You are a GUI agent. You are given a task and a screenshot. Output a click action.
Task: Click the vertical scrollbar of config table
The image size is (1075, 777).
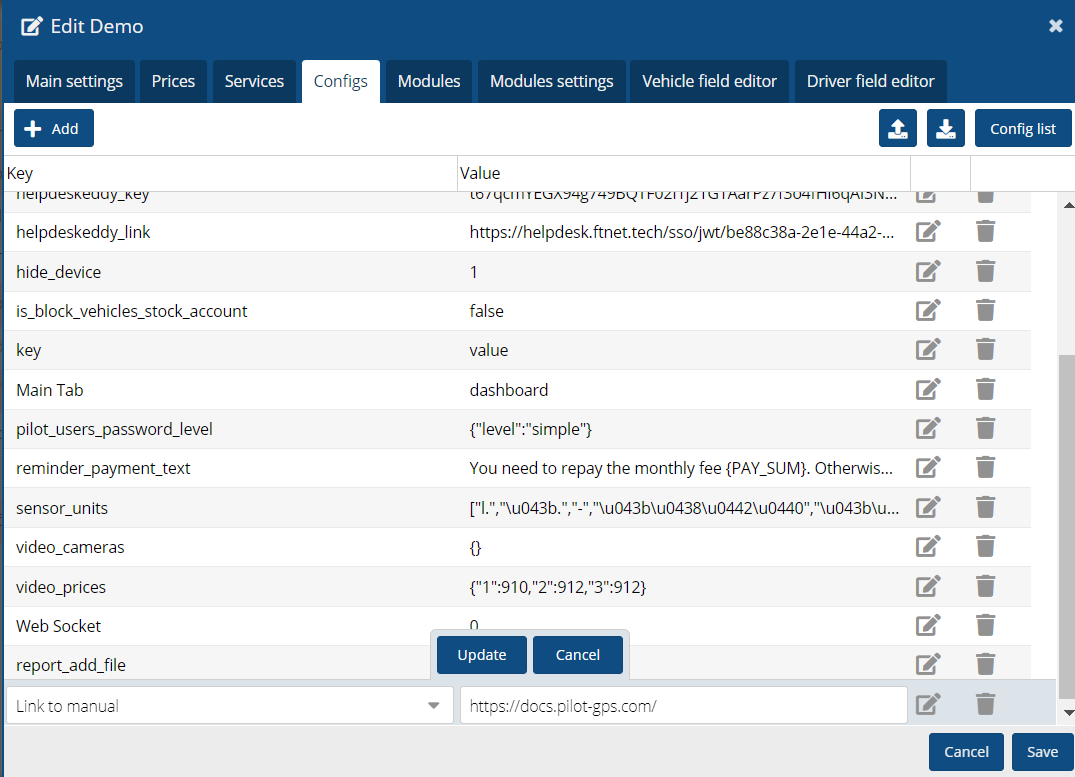[1066, 520]
